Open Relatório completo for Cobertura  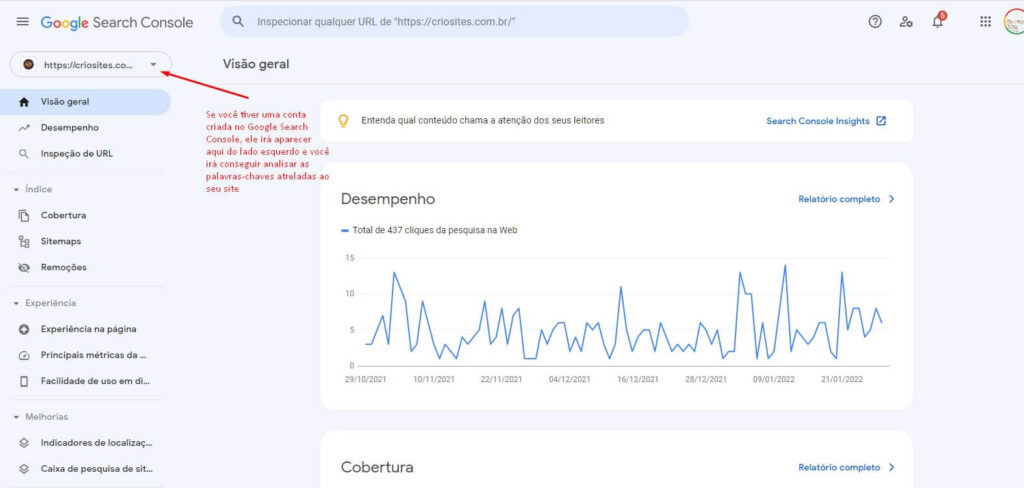[x=839, y=468]
